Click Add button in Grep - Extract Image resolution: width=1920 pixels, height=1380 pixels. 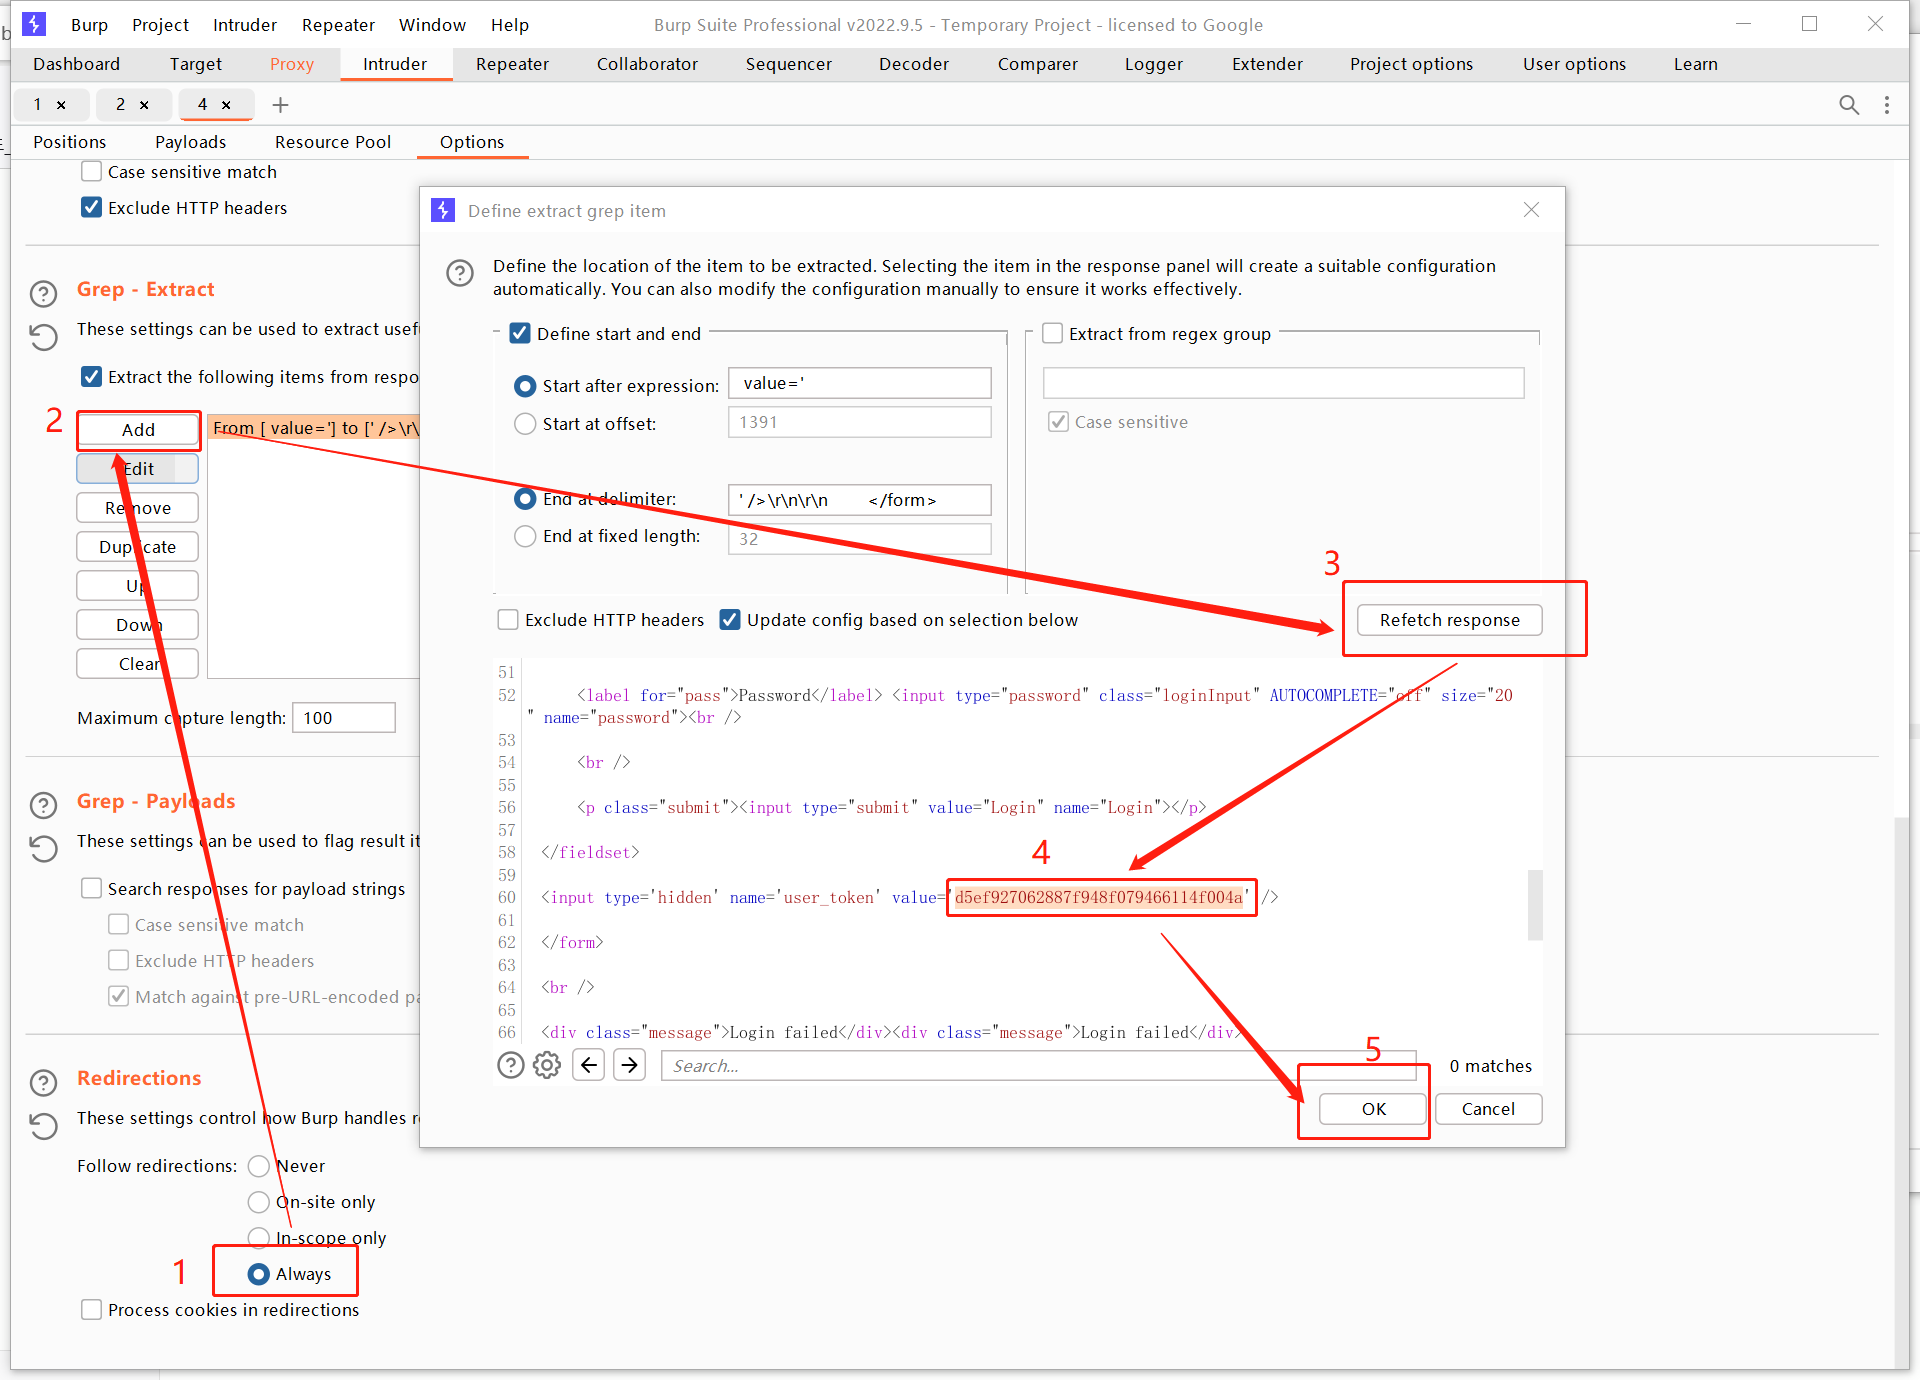(x=138, y=430)
